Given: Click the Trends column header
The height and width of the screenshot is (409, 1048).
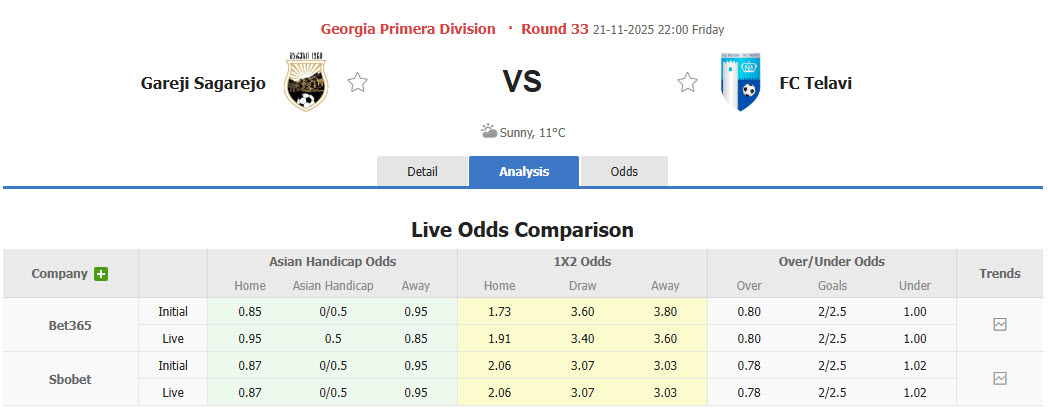Looking at the screenshot, I should tap(1000, 273).
